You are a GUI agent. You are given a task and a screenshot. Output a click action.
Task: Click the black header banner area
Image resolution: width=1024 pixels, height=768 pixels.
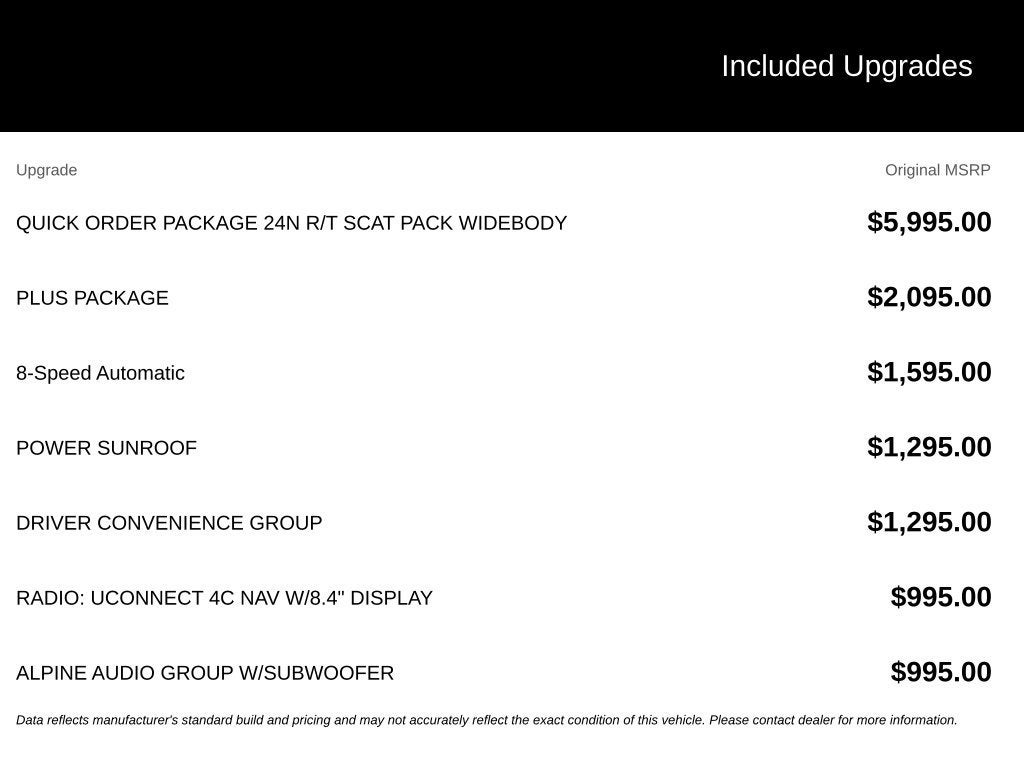coord(512,65)
